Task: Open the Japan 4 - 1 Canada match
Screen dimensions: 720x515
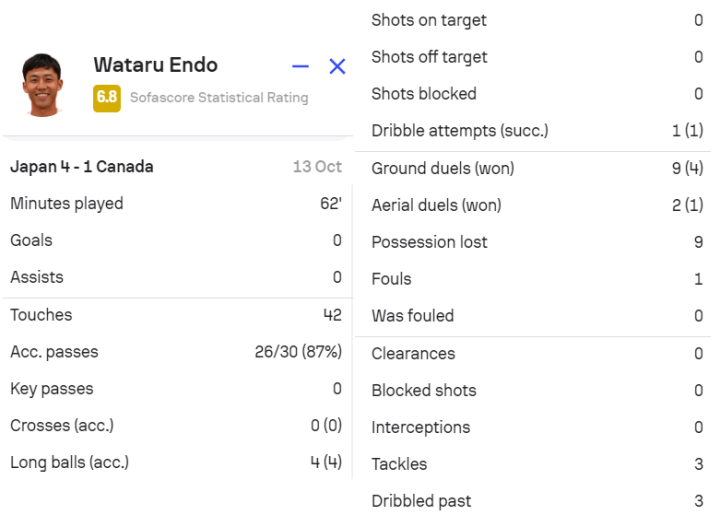Action: pyautogui.click(x=82, y=167)
